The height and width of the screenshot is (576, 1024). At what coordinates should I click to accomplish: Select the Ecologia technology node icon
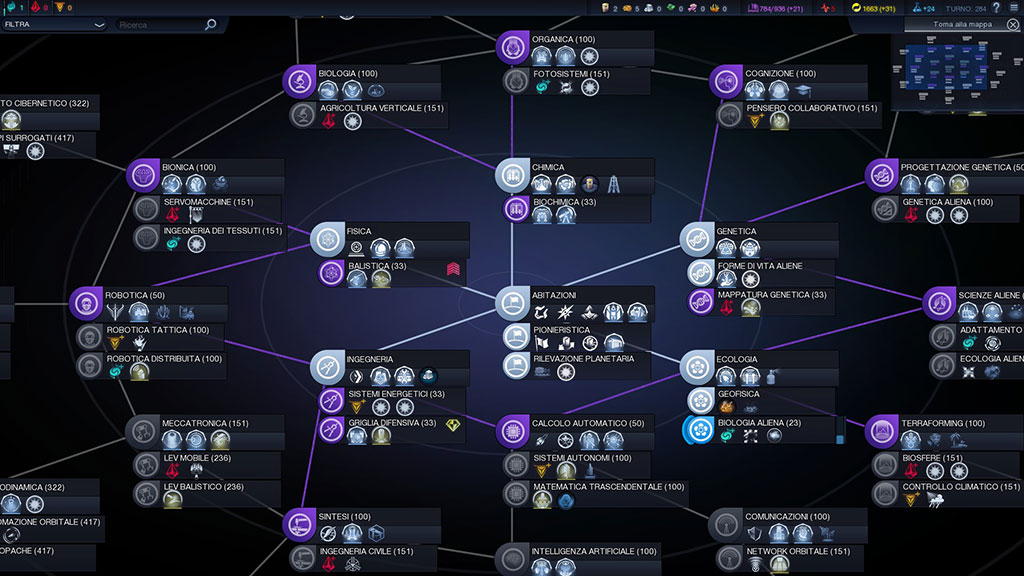pos(697,367)
